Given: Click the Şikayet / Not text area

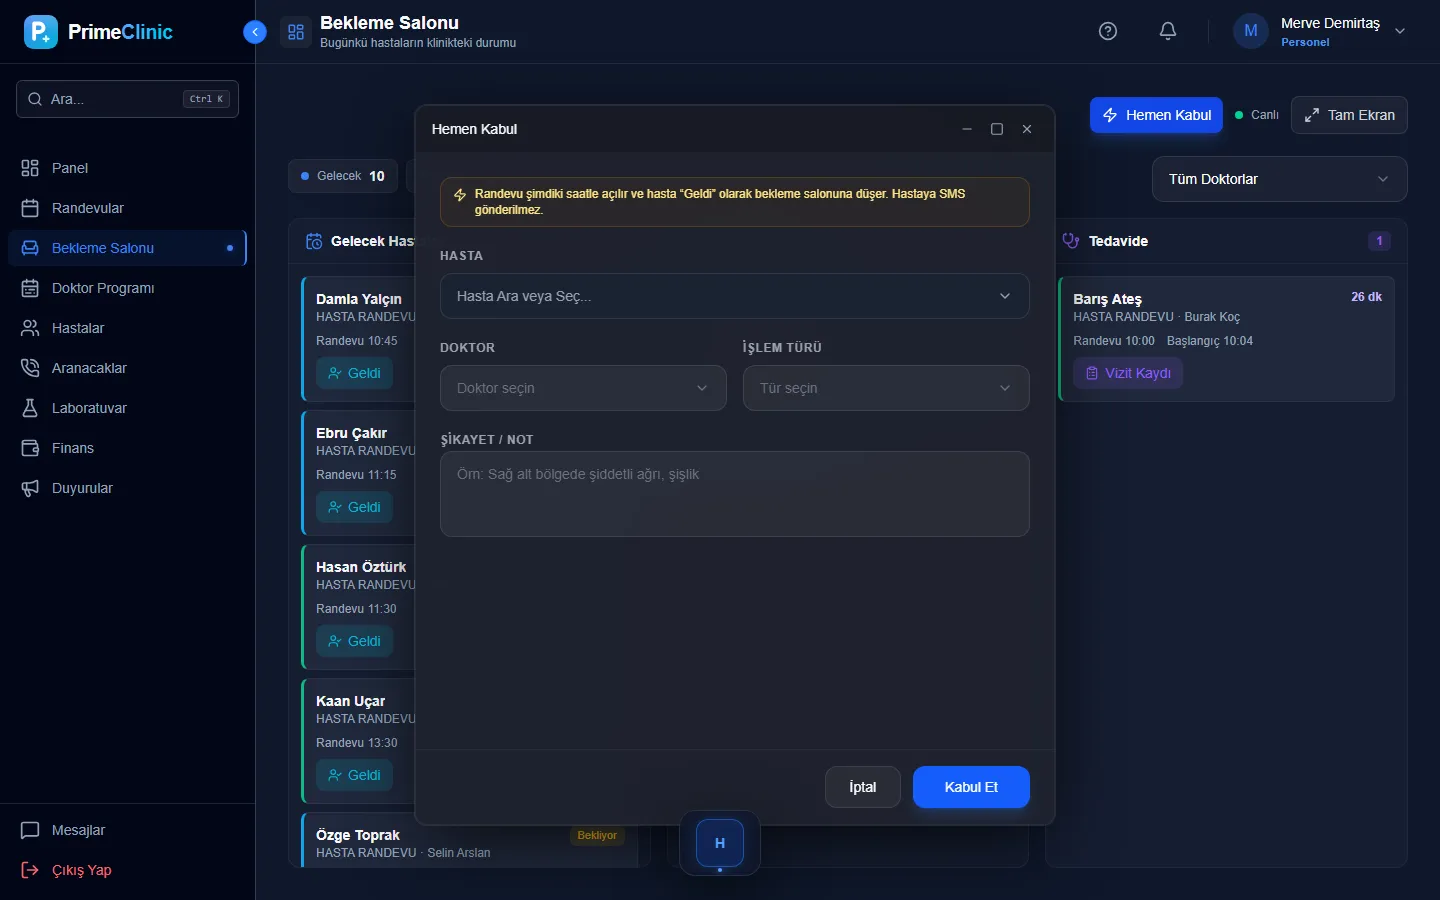Looking at the screenshot, I should point(734,494).
